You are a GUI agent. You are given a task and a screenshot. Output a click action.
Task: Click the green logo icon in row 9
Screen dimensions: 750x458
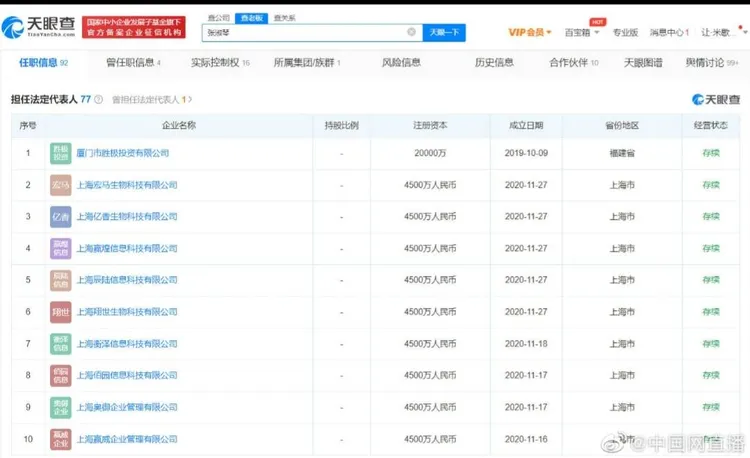click(61, 407)
